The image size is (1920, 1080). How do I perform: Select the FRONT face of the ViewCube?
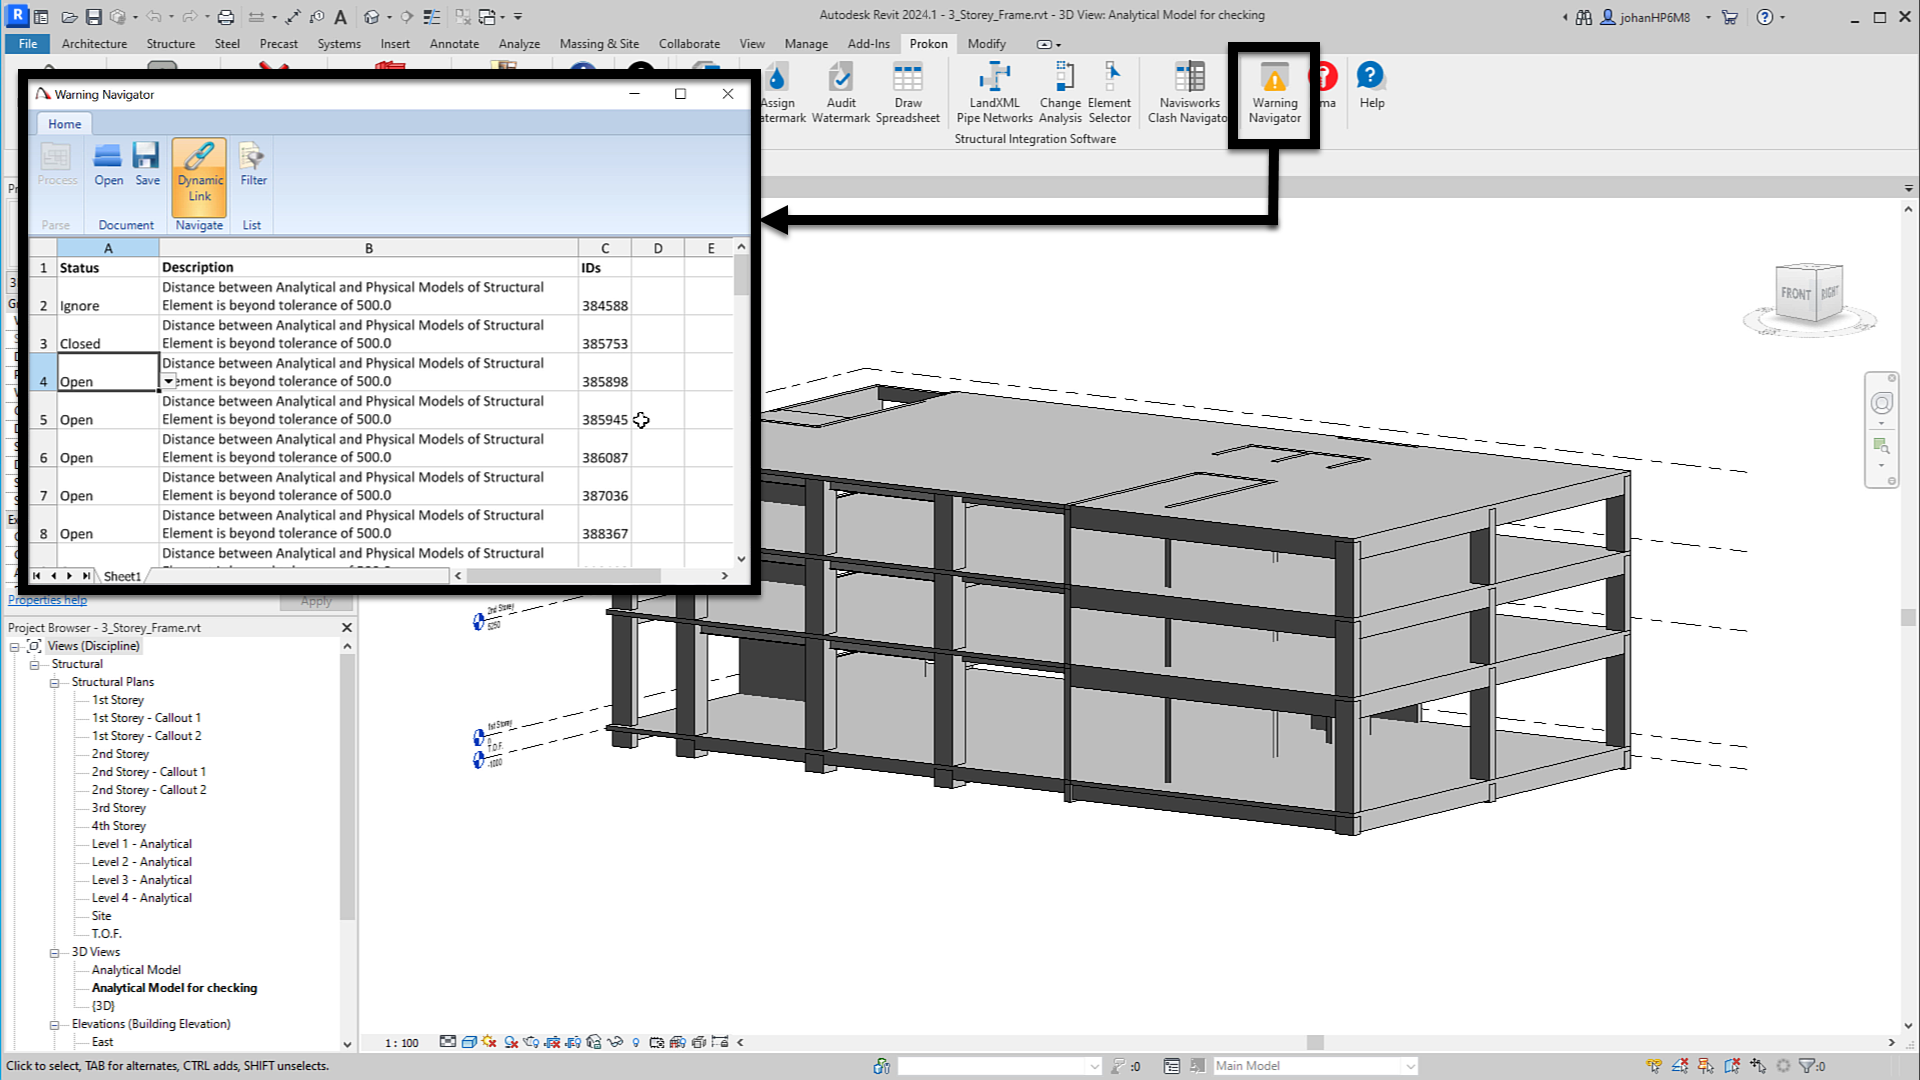click(x=1795, y=293)
